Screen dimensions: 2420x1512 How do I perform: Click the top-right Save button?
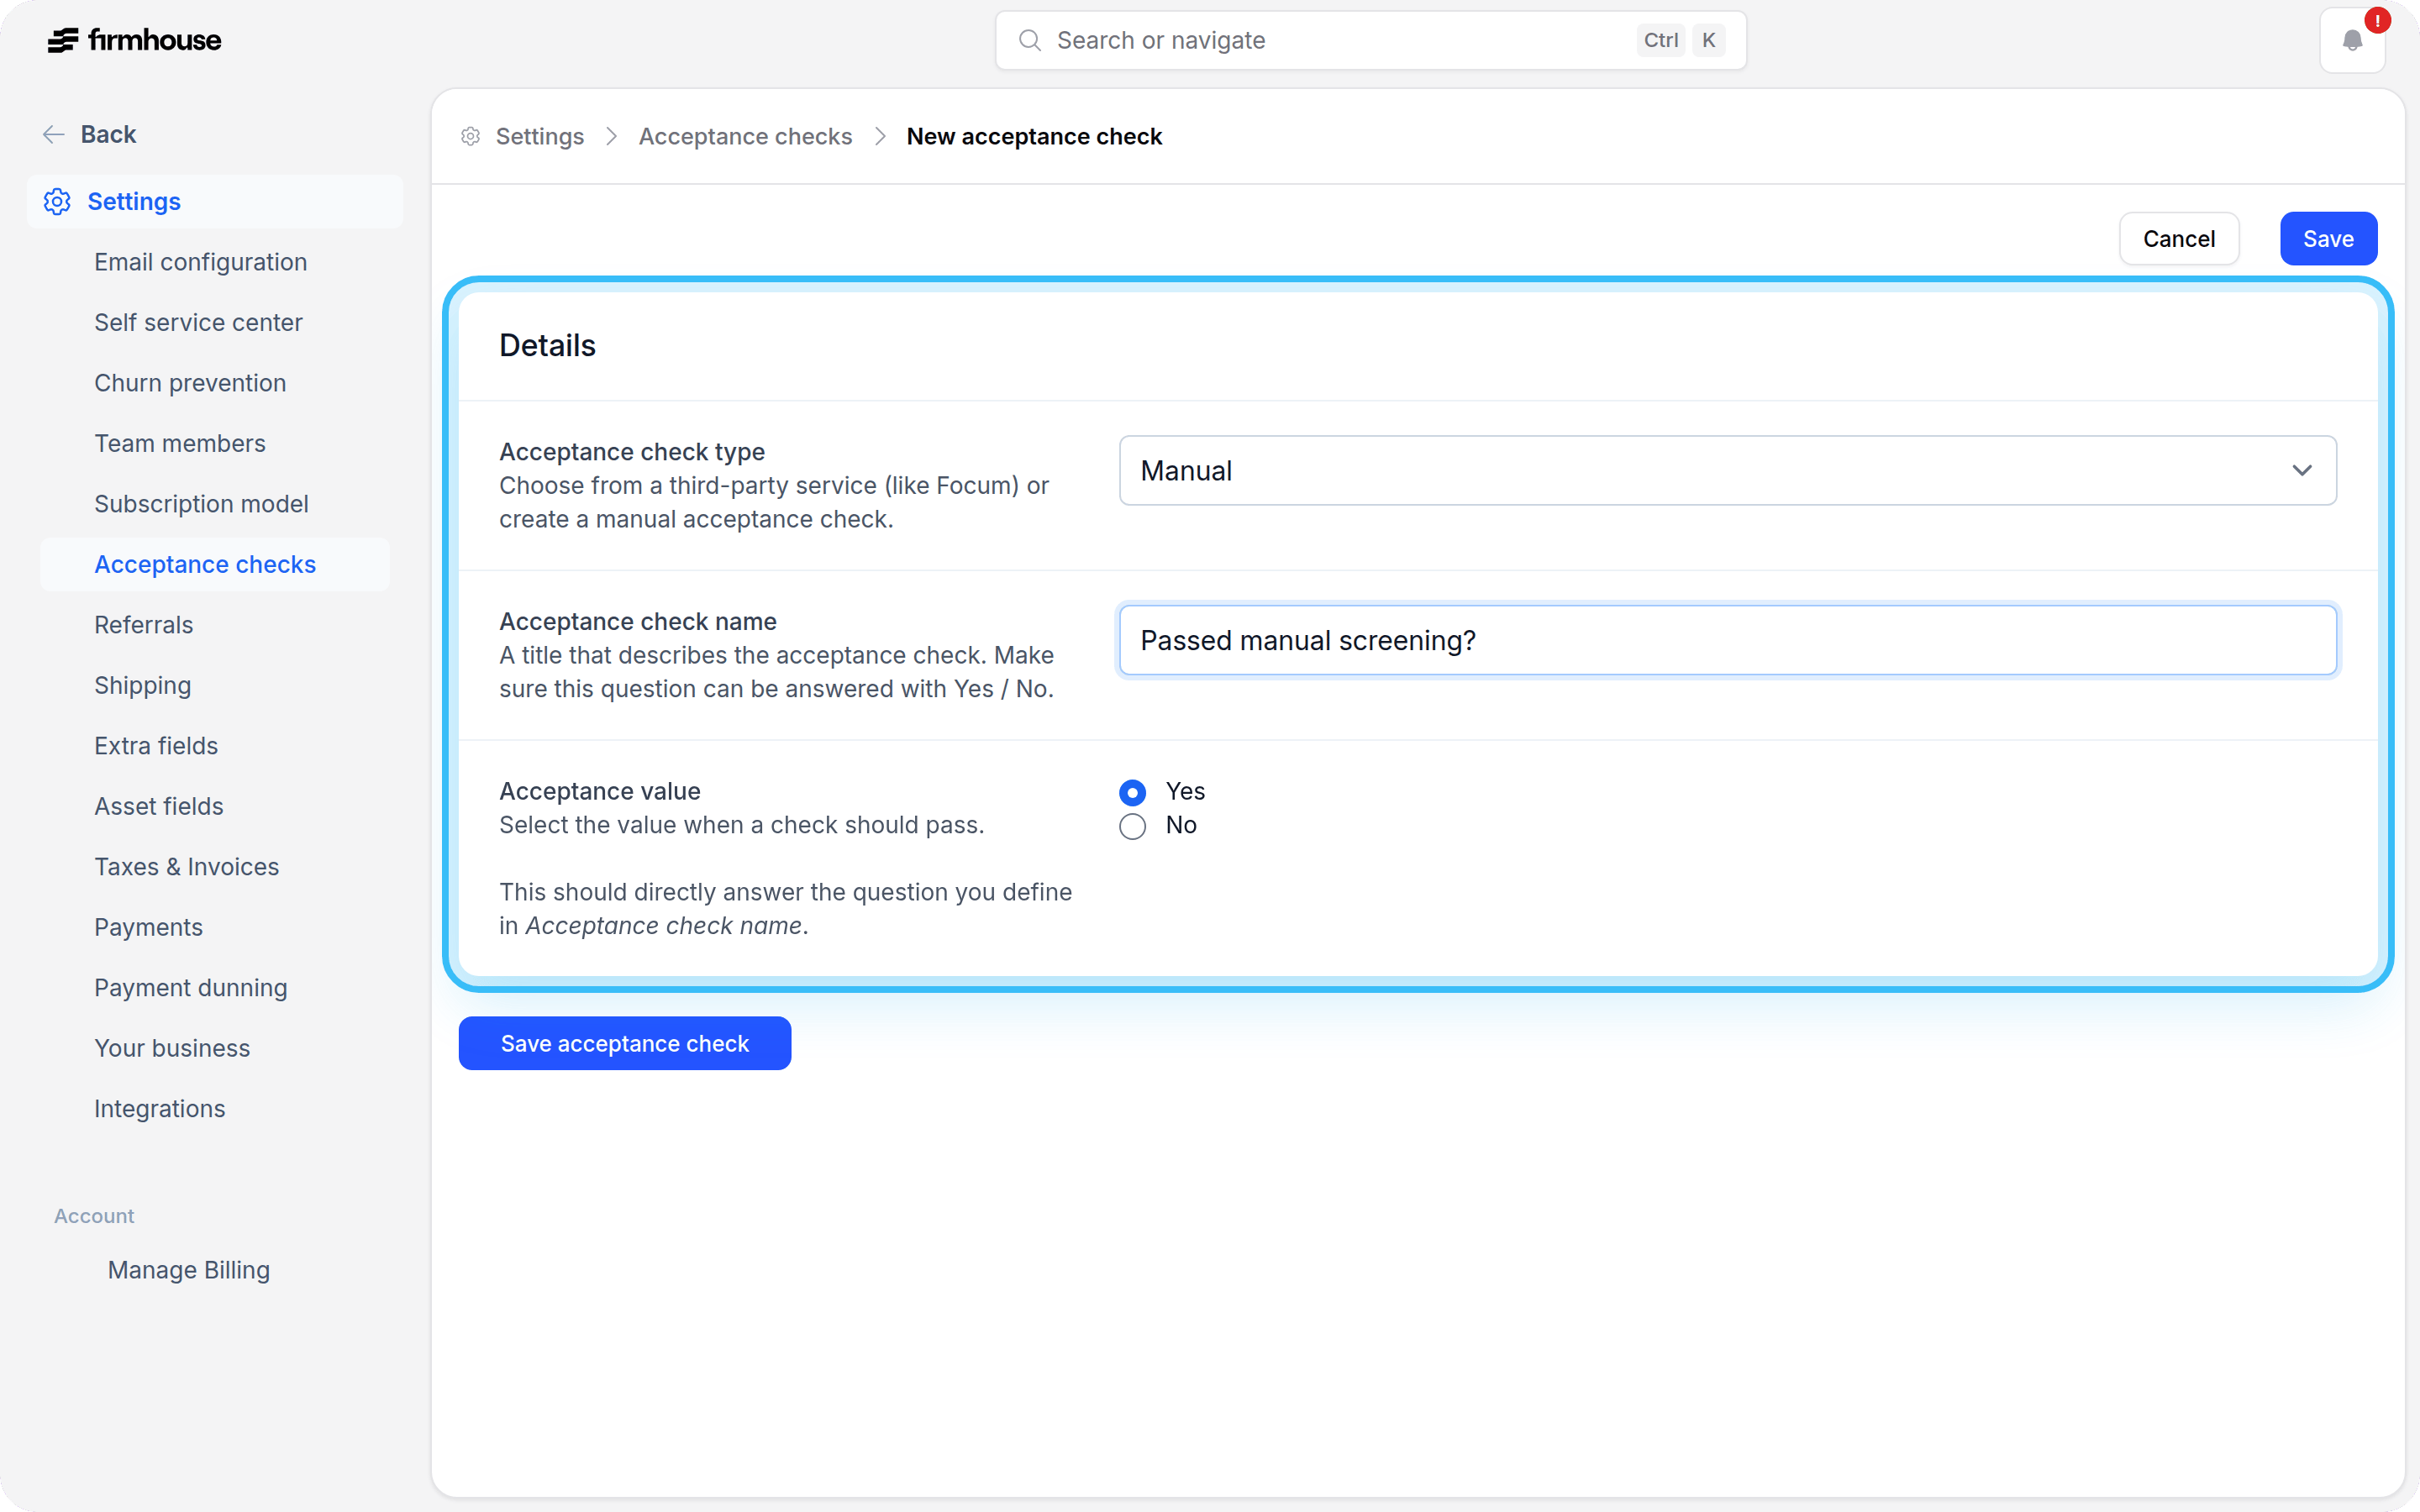(x=2328, y=239)
